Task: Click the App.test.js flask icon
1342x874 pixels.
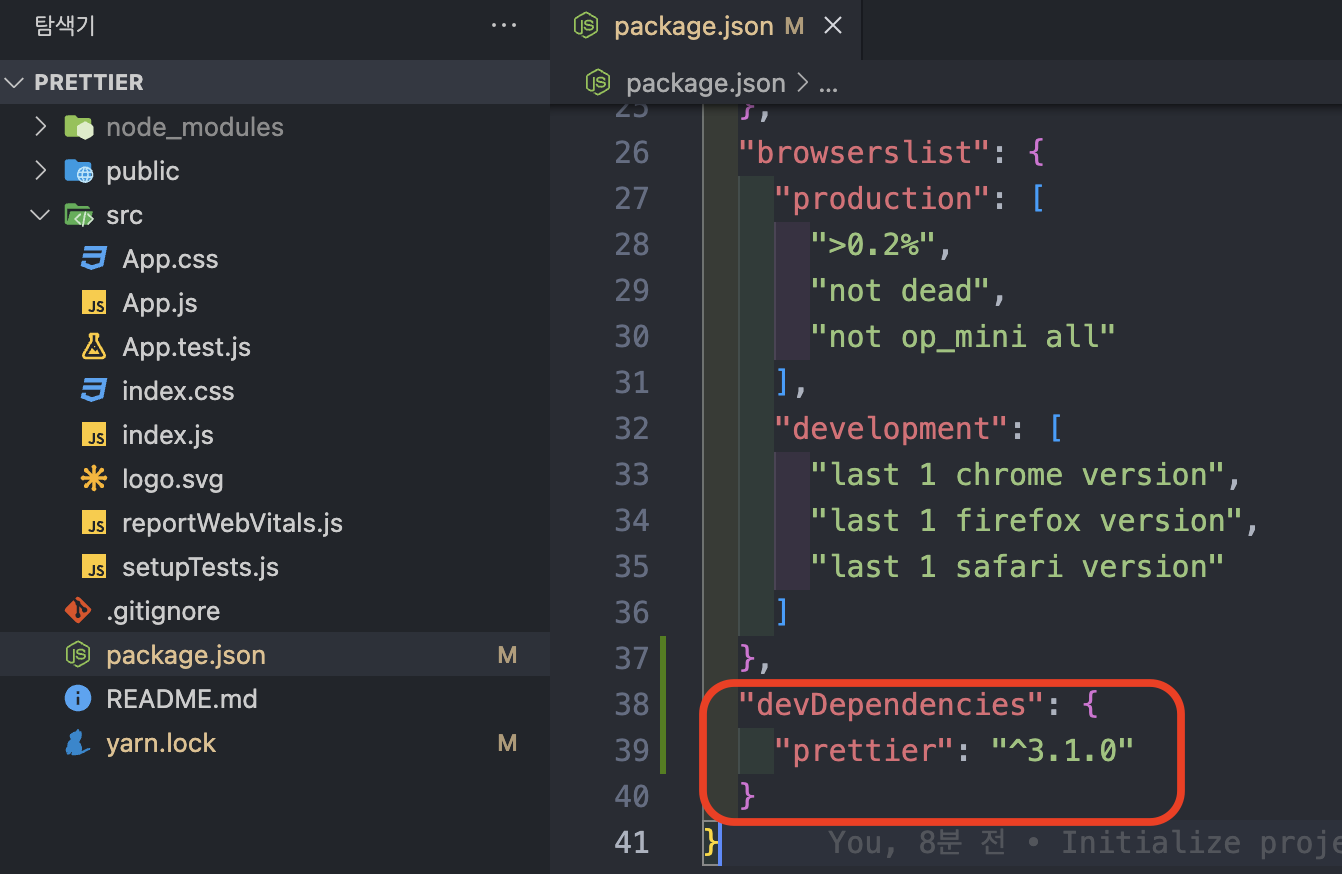Action: tap(94, 347)
